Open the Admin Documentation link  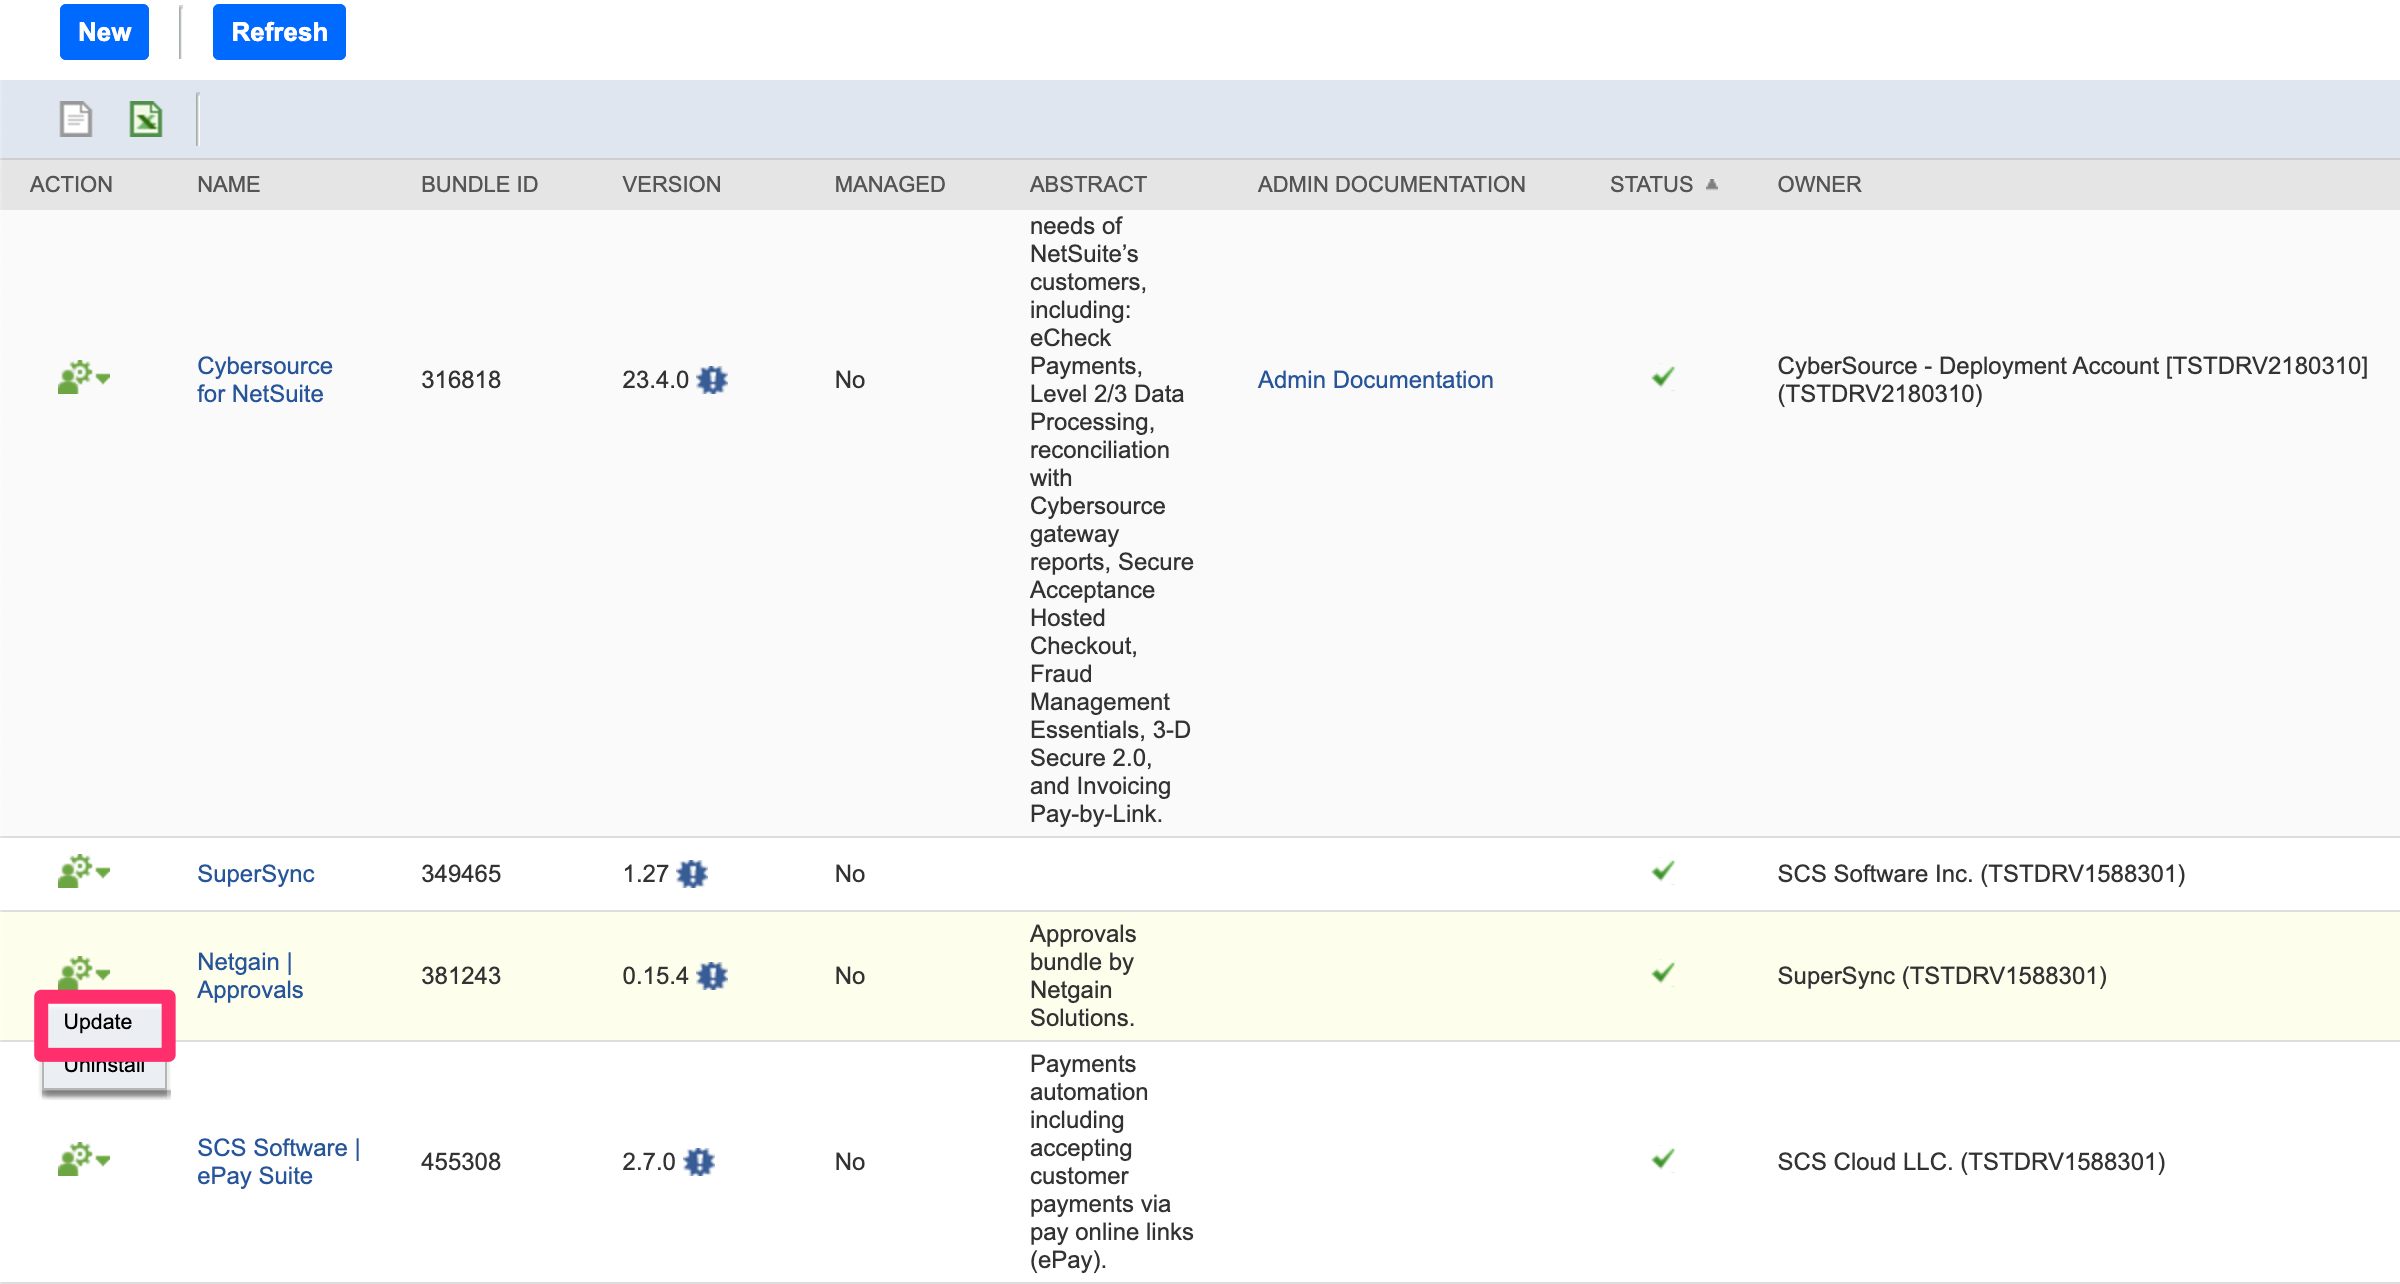1375,380
